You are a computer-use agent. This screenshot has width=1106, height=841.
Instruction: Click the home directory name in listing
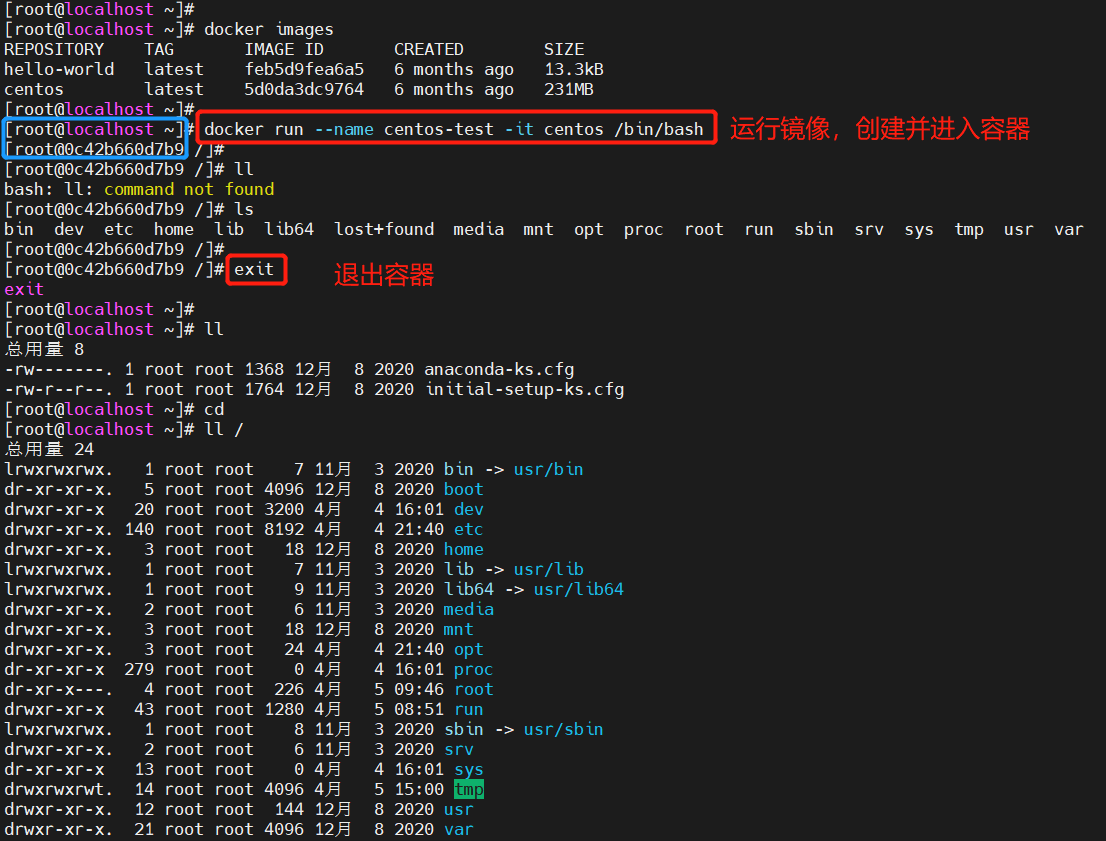coord(463,550)
